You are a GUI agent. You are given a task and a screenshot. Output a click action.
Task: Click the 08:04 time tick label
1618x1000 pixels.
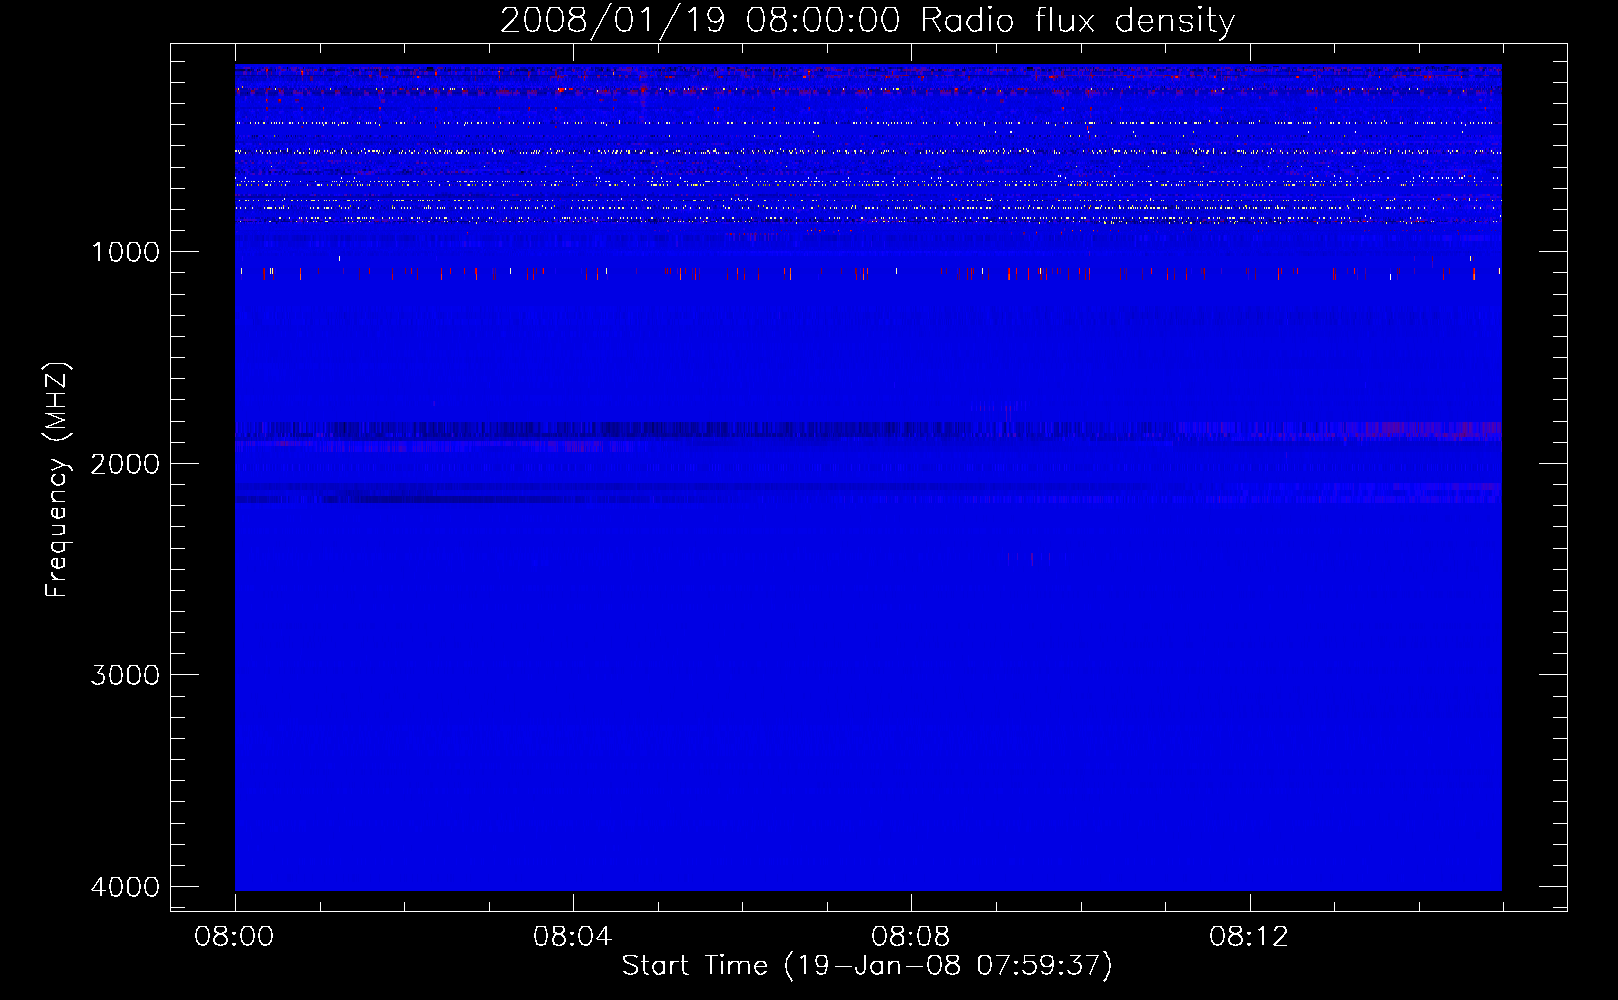tap(572, 937)
